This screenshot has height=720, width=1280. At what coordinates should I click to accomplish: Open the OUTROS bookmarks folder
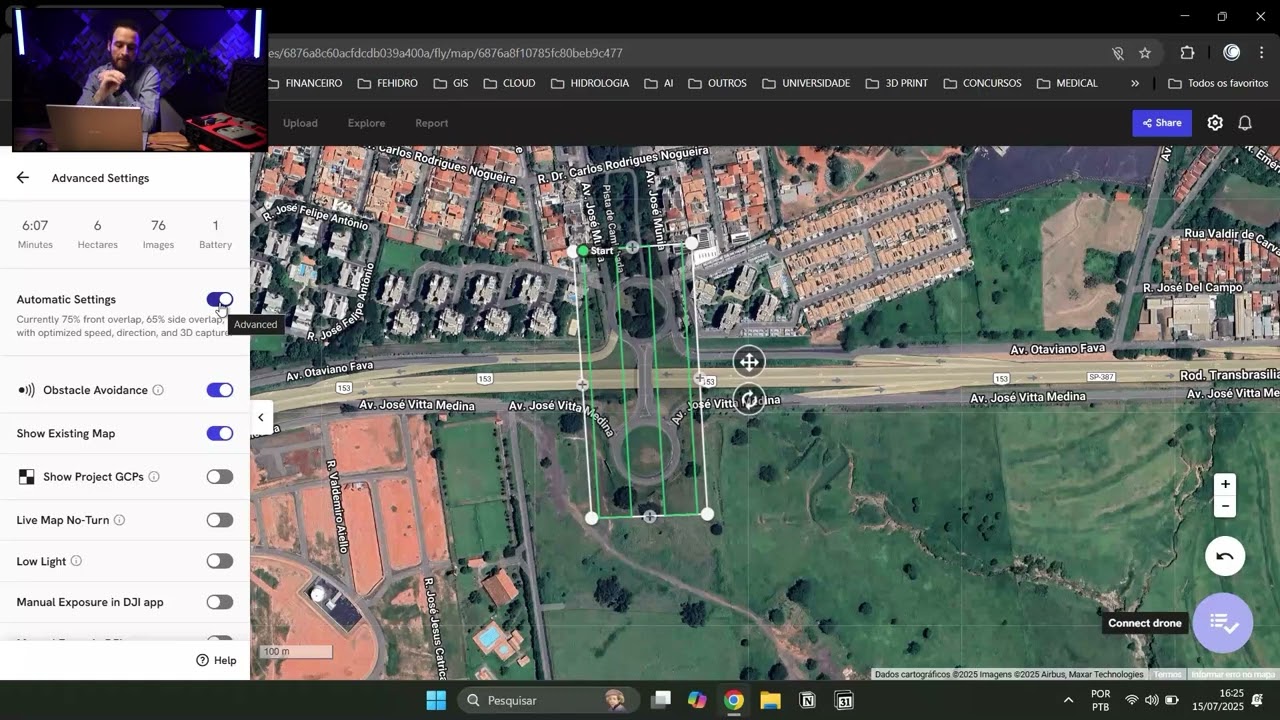click(717, 83)
